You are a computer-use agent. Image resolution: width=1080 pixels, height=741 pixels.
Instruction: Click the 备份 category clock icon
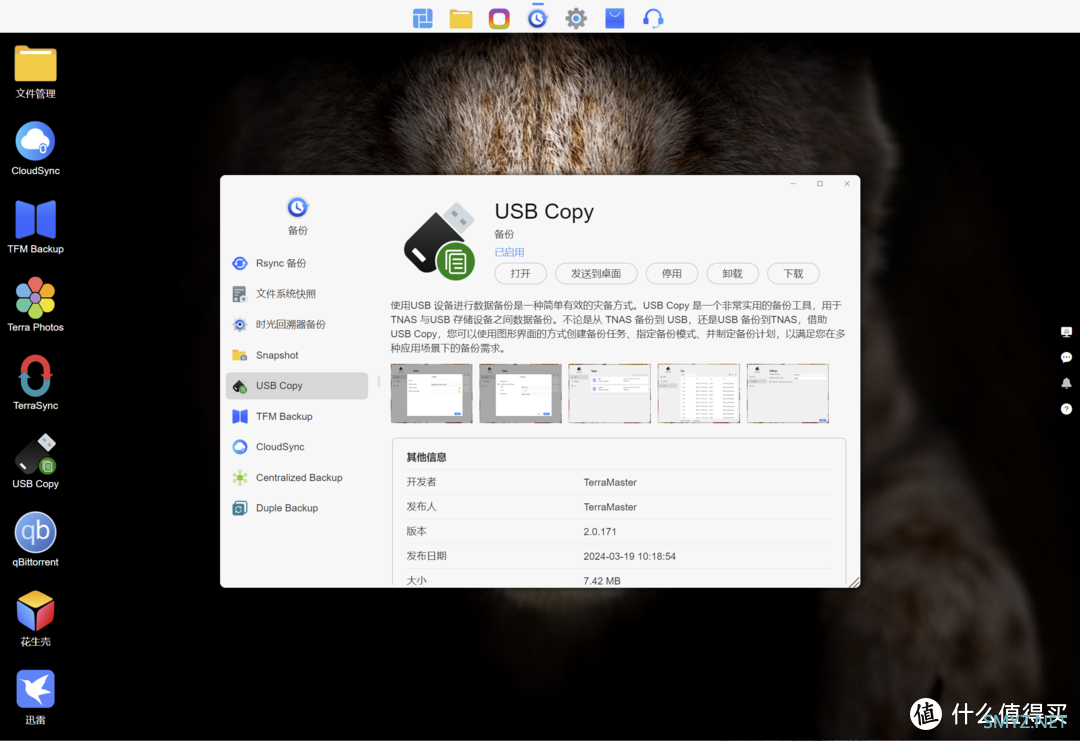tap(298, 207)
